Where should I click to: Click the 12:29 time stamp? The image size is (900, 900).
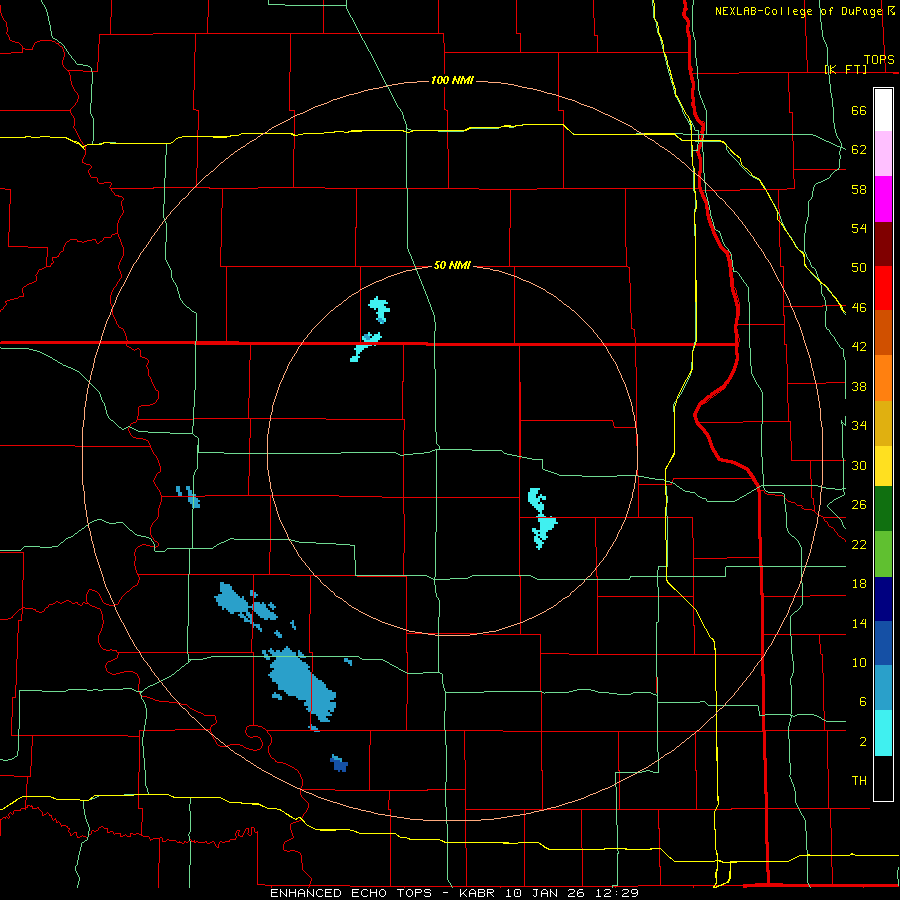617,893
